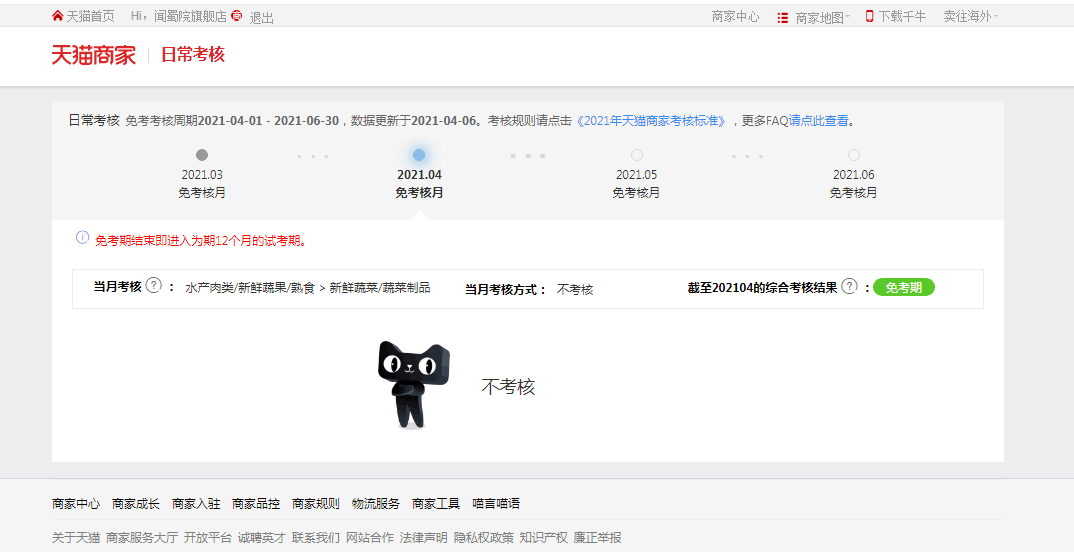The image size is (1074, 552).
Task: Open 《2021年天猫商家考核标准》 link
Action: coord(651,121)
